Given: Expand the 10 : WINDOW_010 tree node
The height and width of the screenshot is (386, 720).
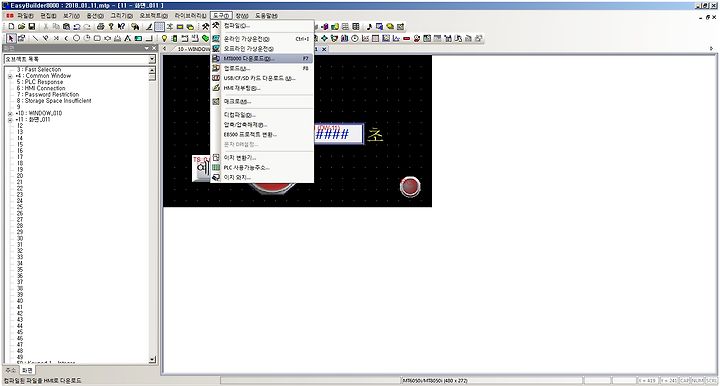Looking at the screenshot, I should pyautogui.click(x=10, y=113).
